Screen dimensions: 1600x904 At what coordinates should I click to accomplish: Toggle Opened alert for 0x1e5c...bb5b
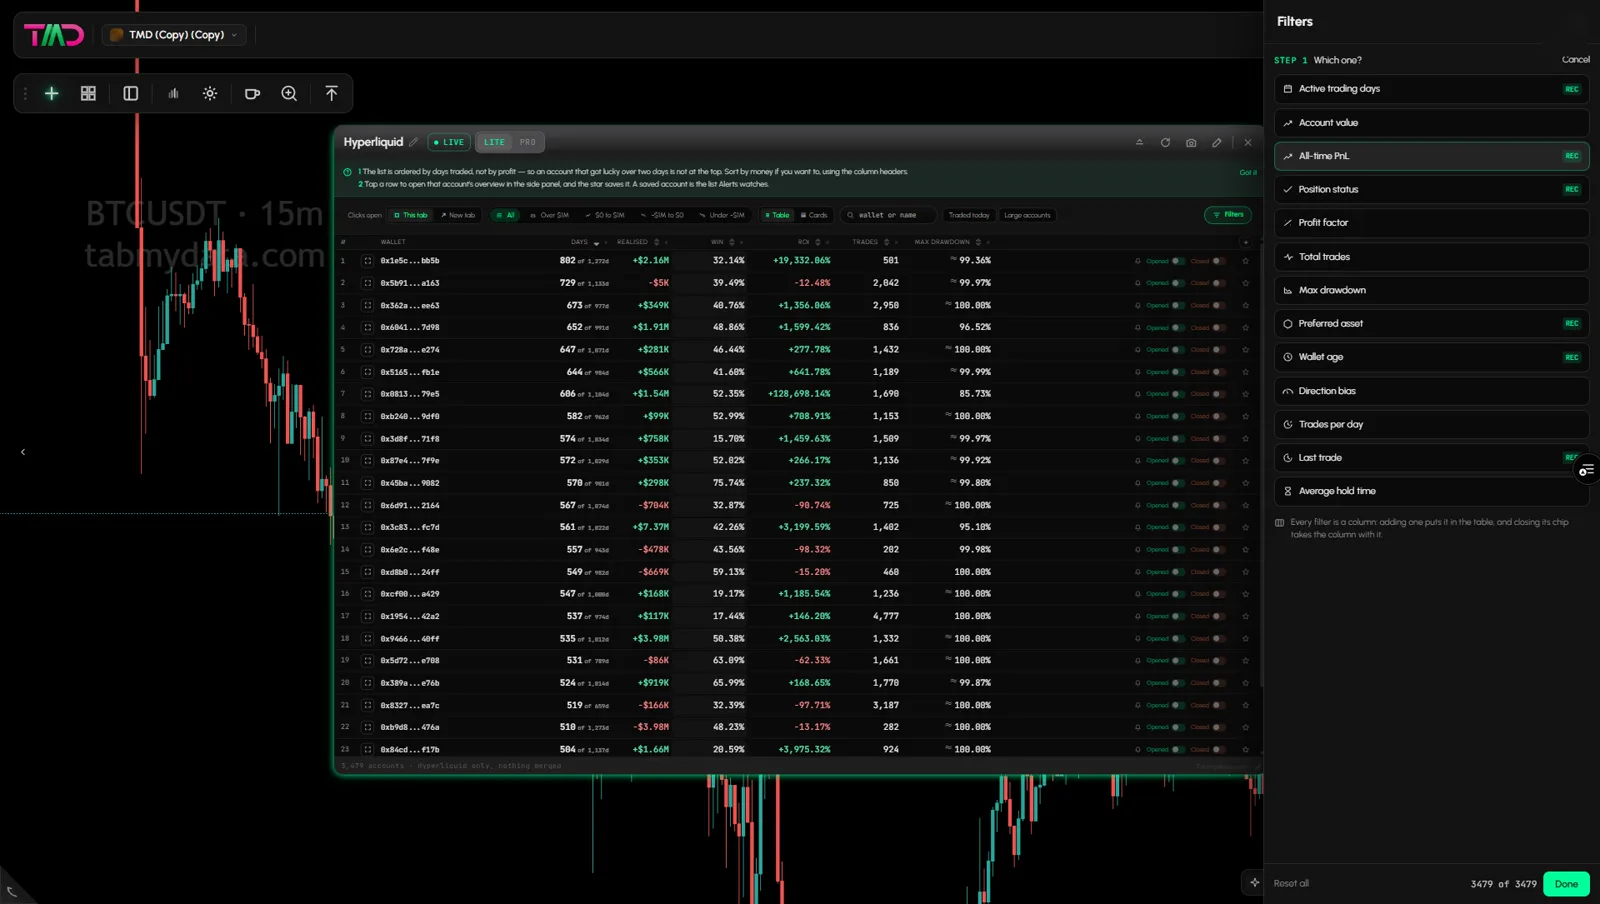coord(1177,261)
